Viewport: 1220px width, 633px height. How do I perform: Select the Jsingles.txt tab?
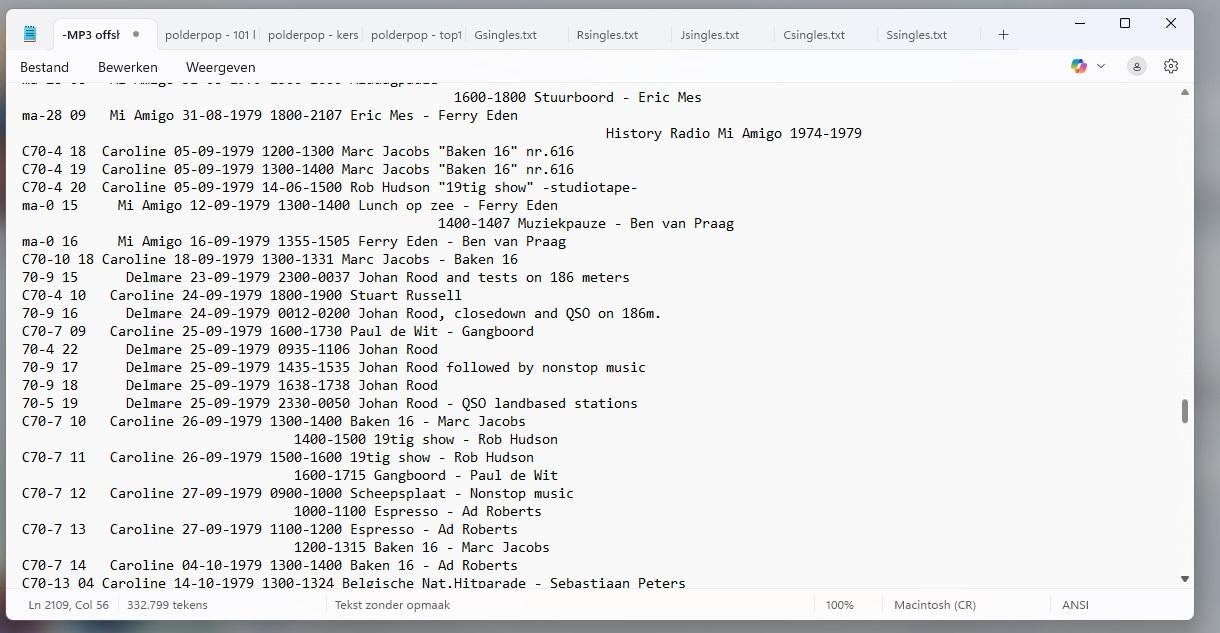[710, 35]
